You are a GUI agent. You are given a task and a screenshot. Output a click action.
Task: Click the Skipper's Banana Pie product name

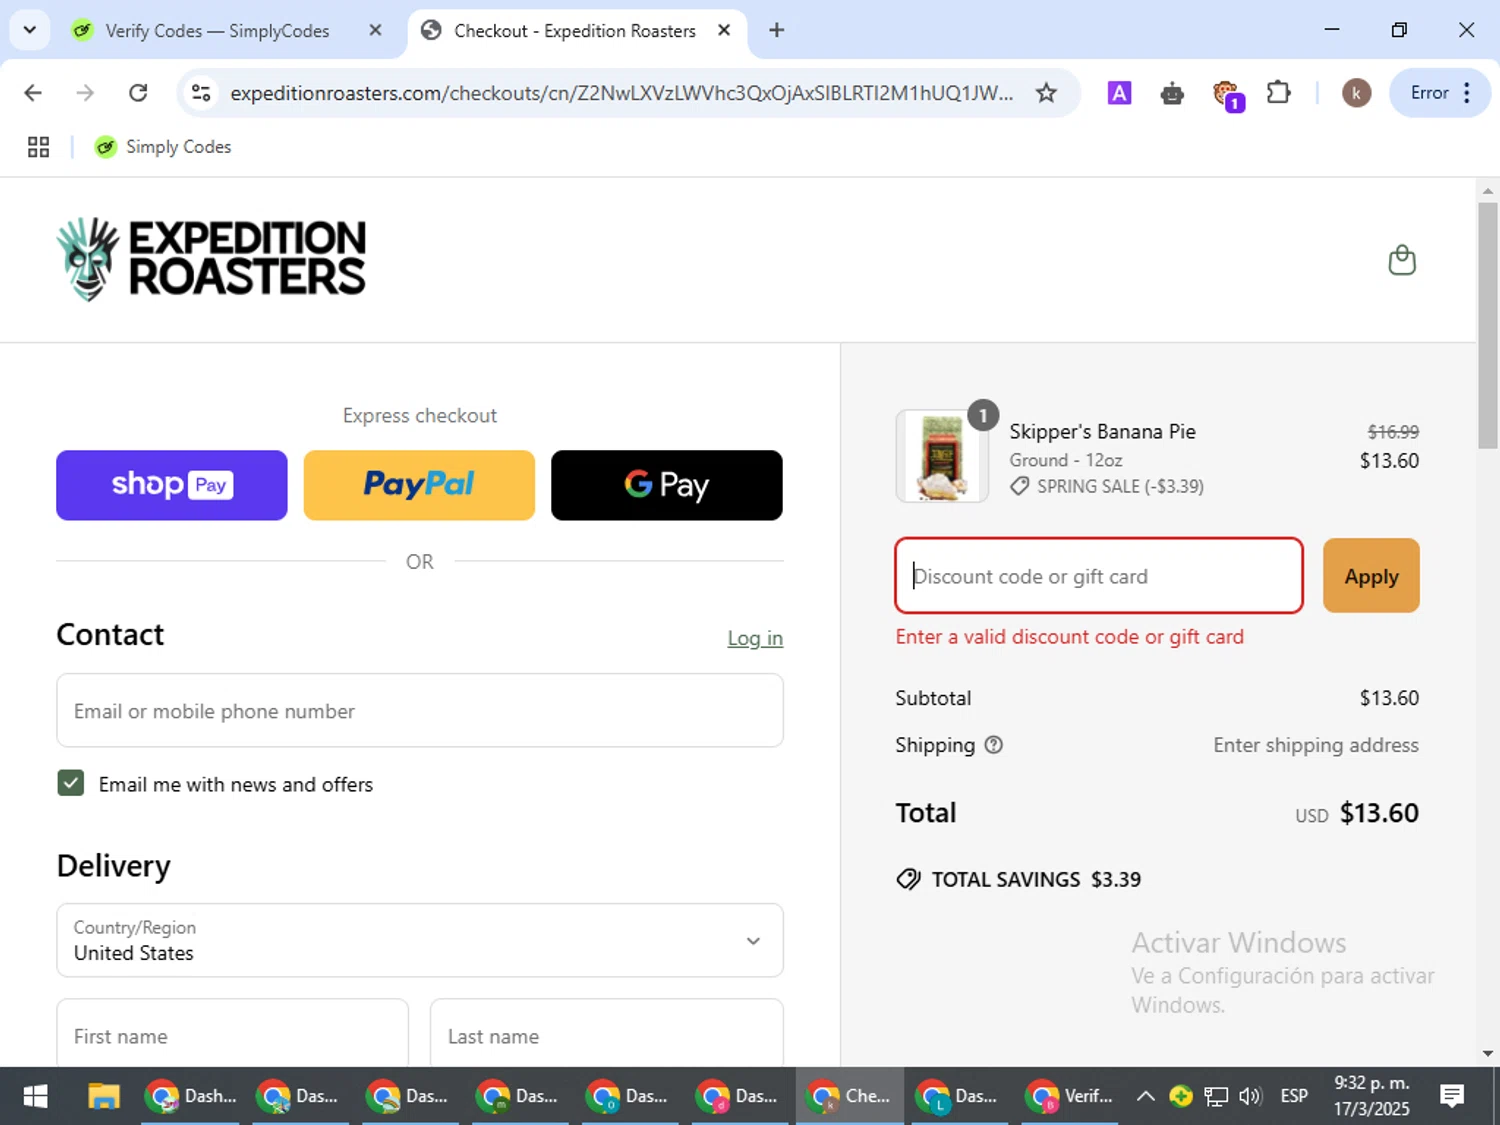click(1102, 431)
